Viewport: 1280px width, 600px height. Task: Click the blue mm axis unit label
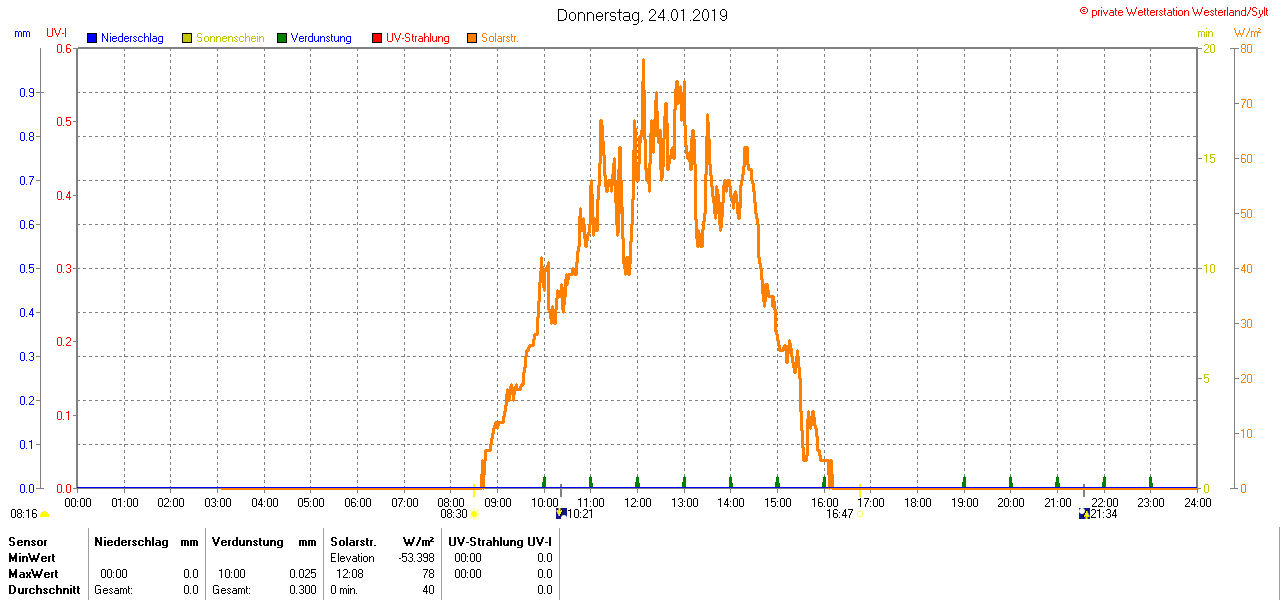(x=23, y=33)
